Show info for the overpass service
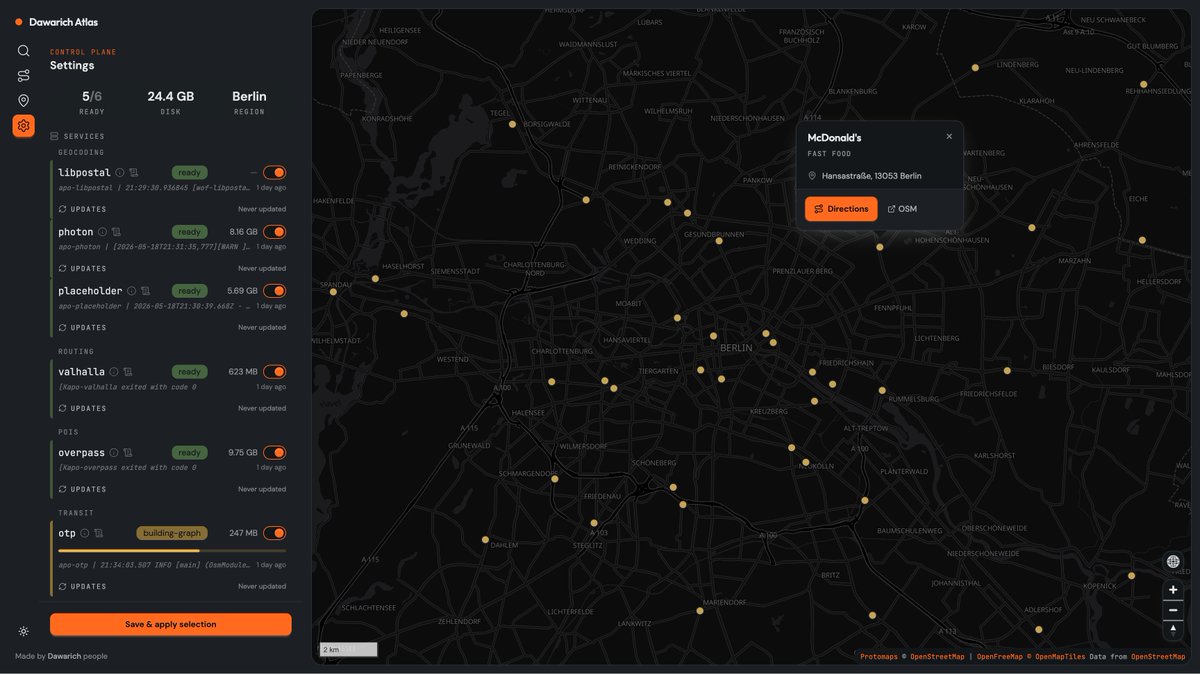 (114, 453)
